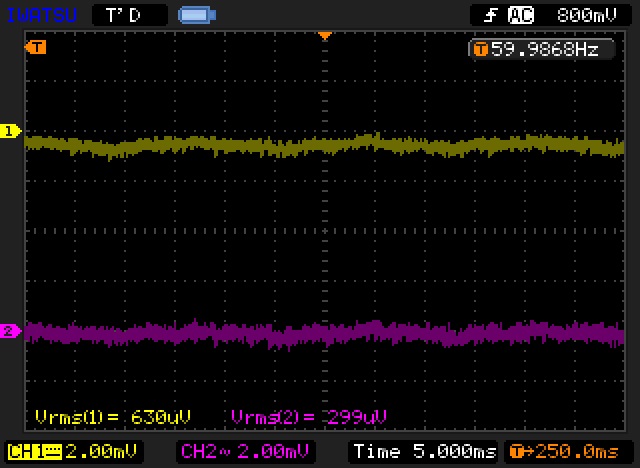Select the yellow channel 1 ground marker
640x468 pixels.
point(10,131)
